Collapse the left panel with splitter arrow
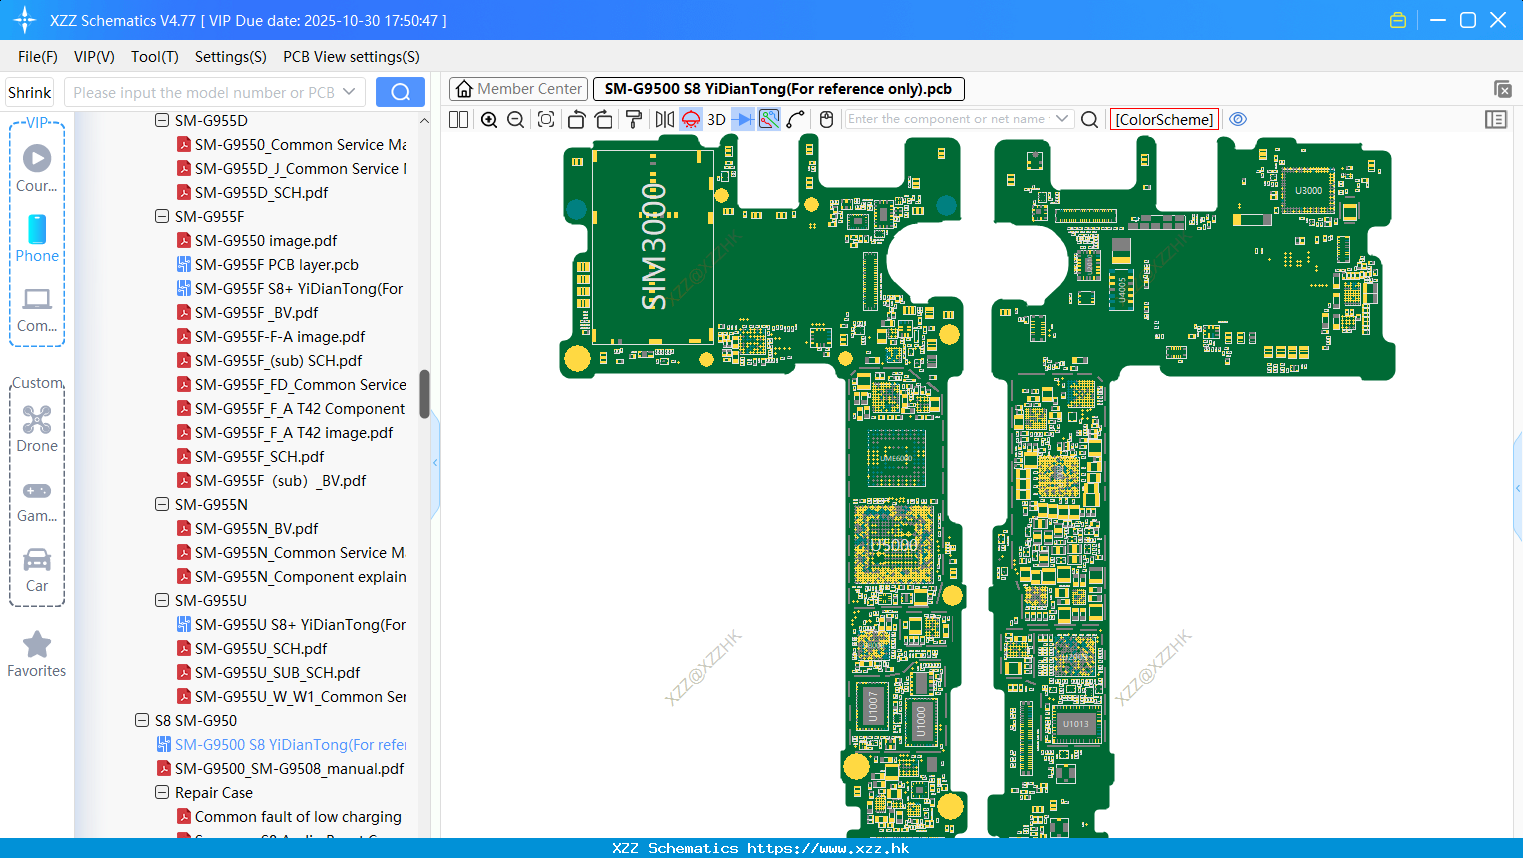Viewport: 1523px width, 858px height. tap(435, 462)
